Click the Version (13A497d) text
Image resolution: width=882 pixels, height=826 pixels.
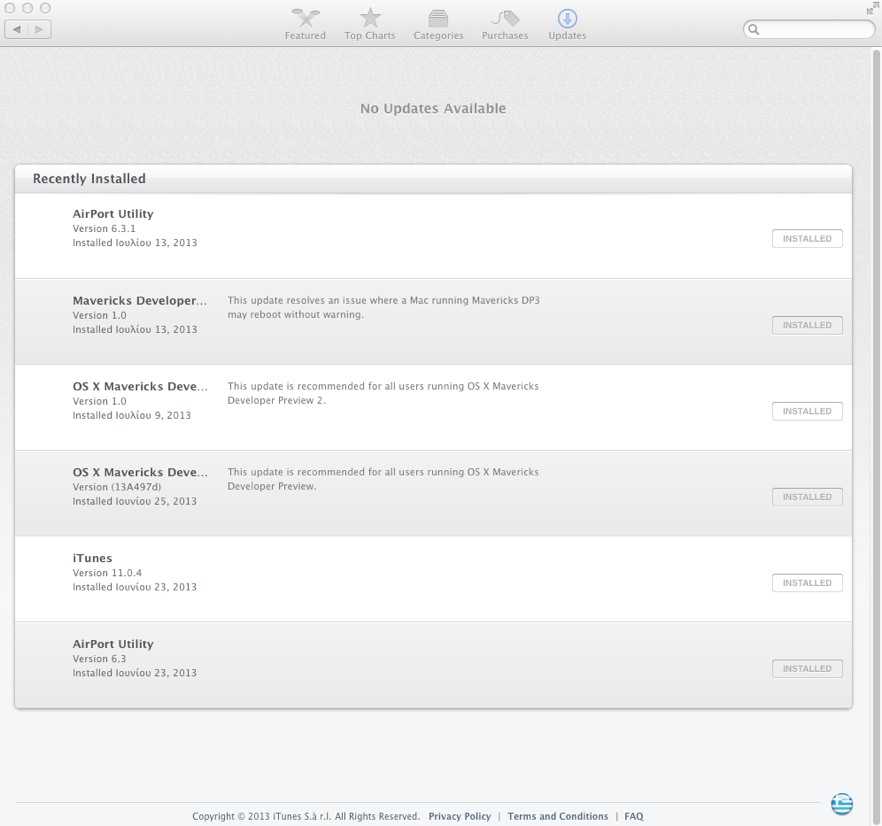coord(116,487)
